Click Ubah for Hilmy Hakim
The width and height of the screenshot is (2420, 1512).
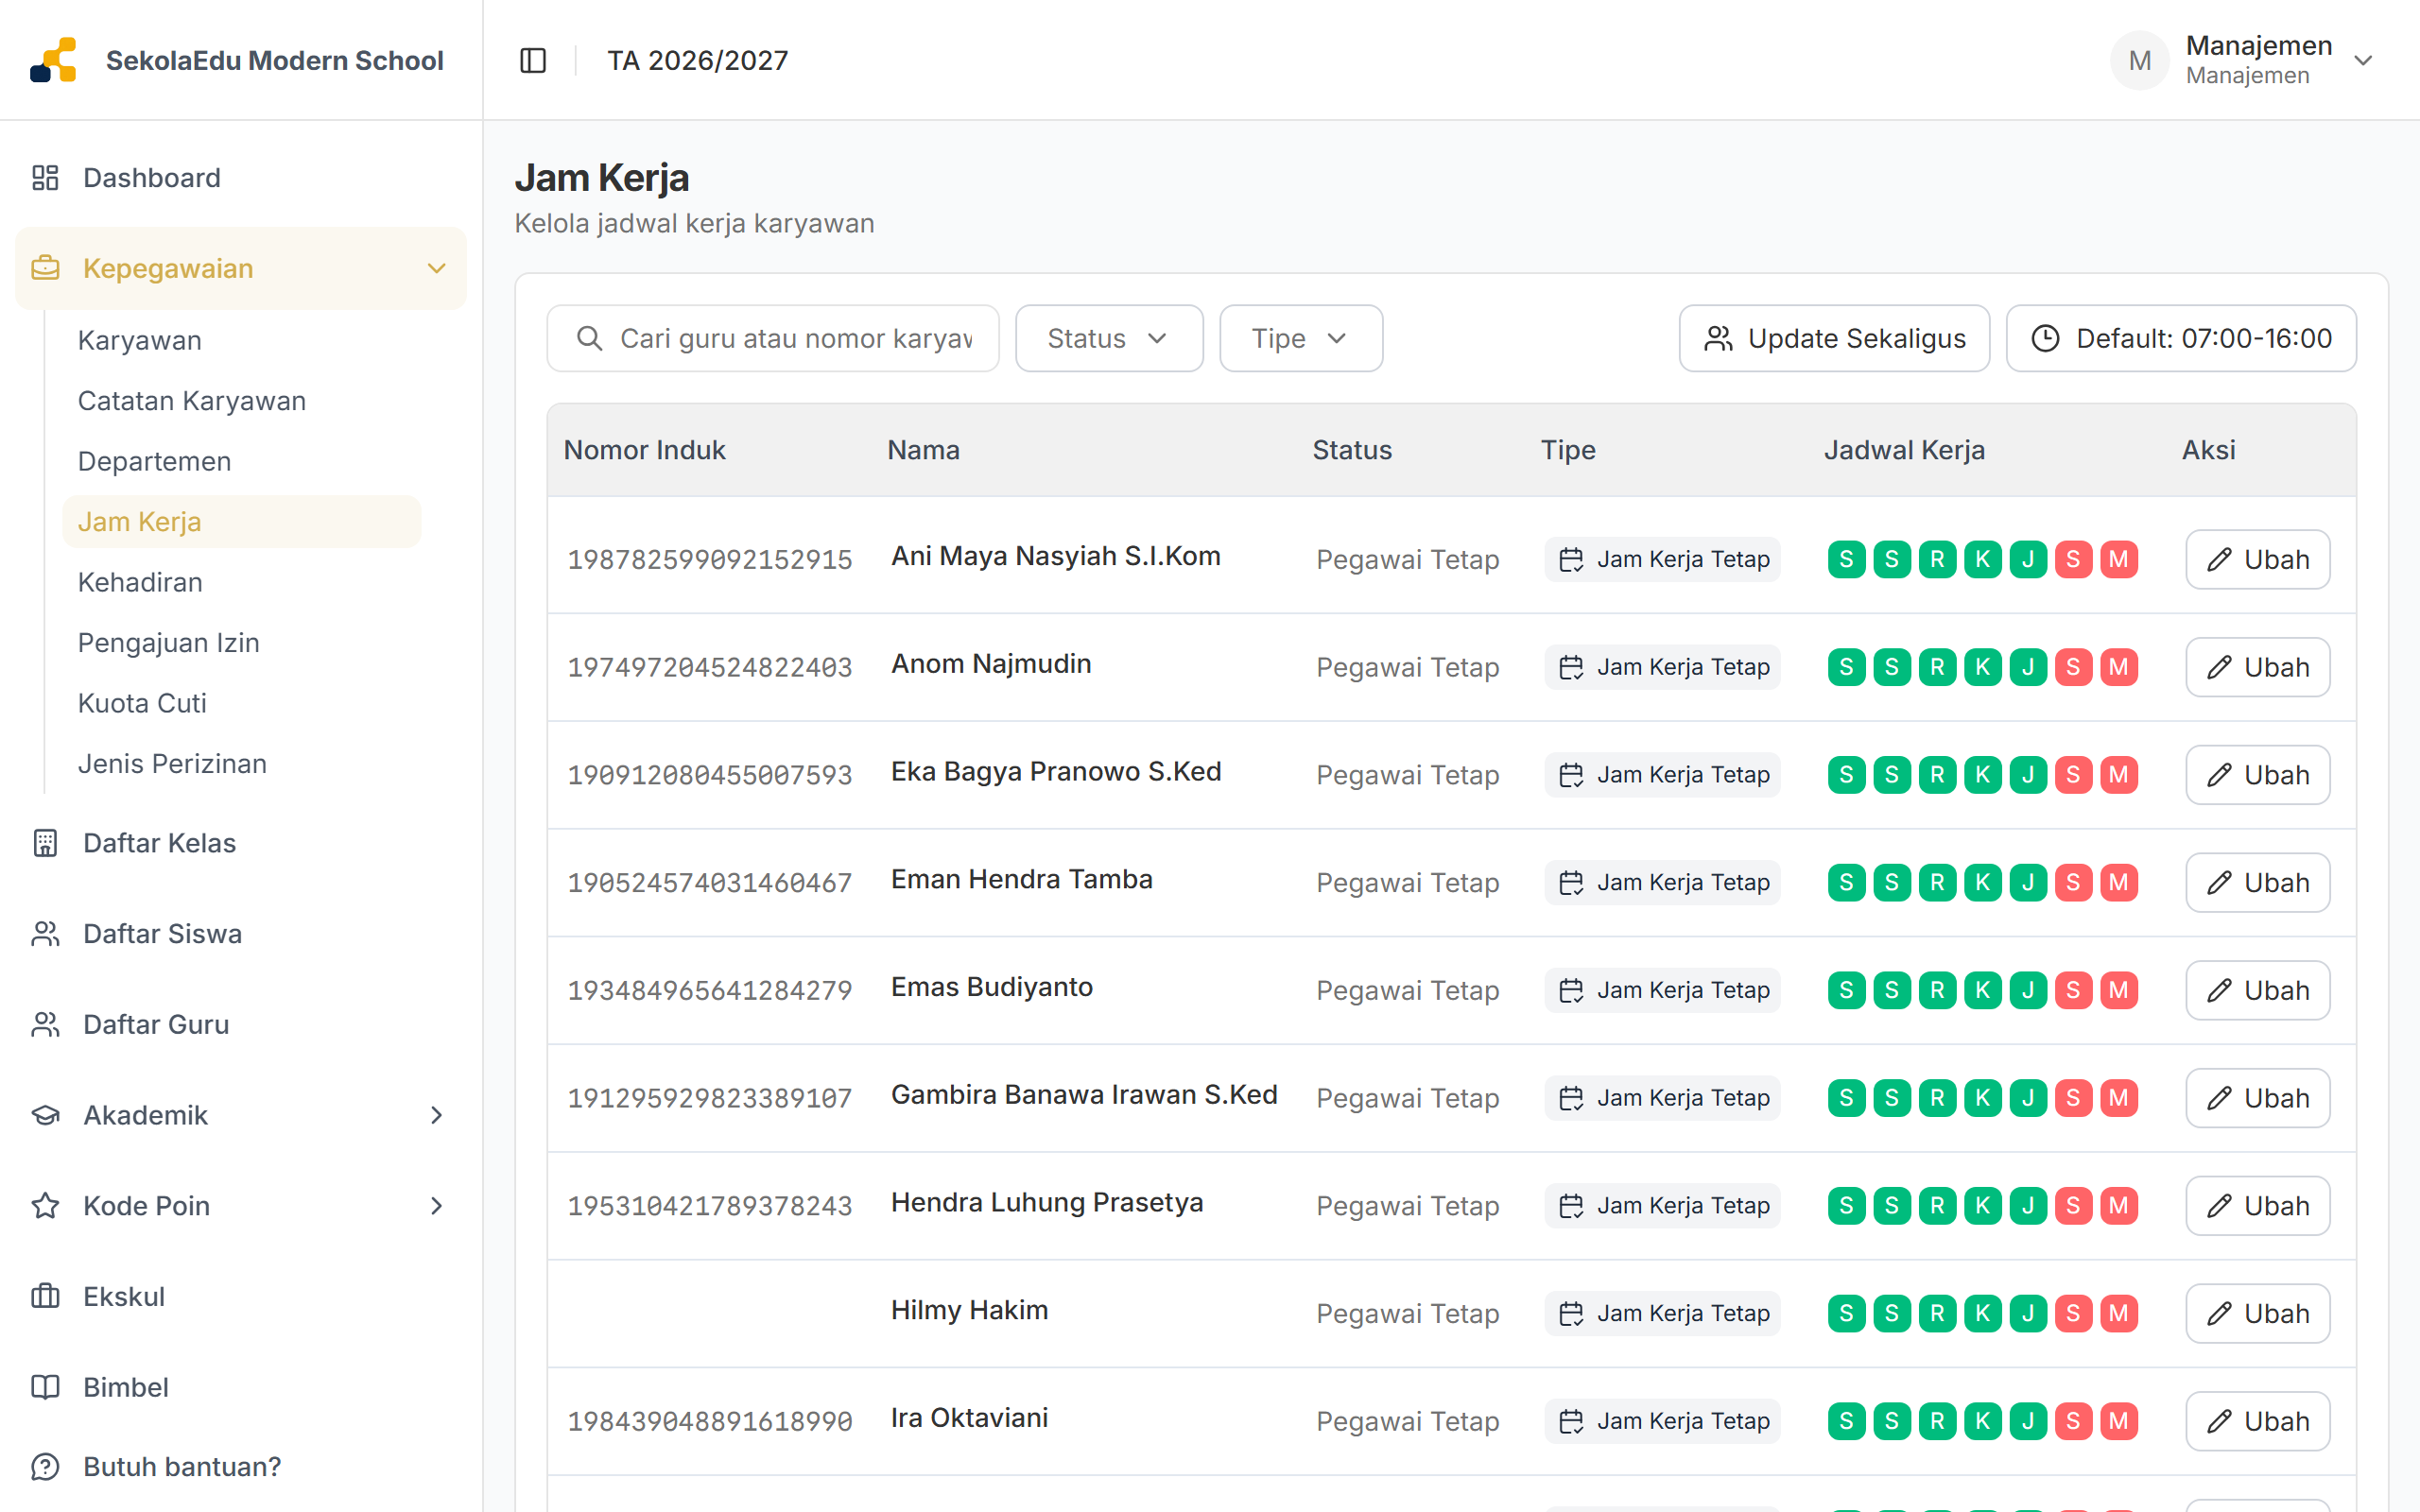2257,1313
